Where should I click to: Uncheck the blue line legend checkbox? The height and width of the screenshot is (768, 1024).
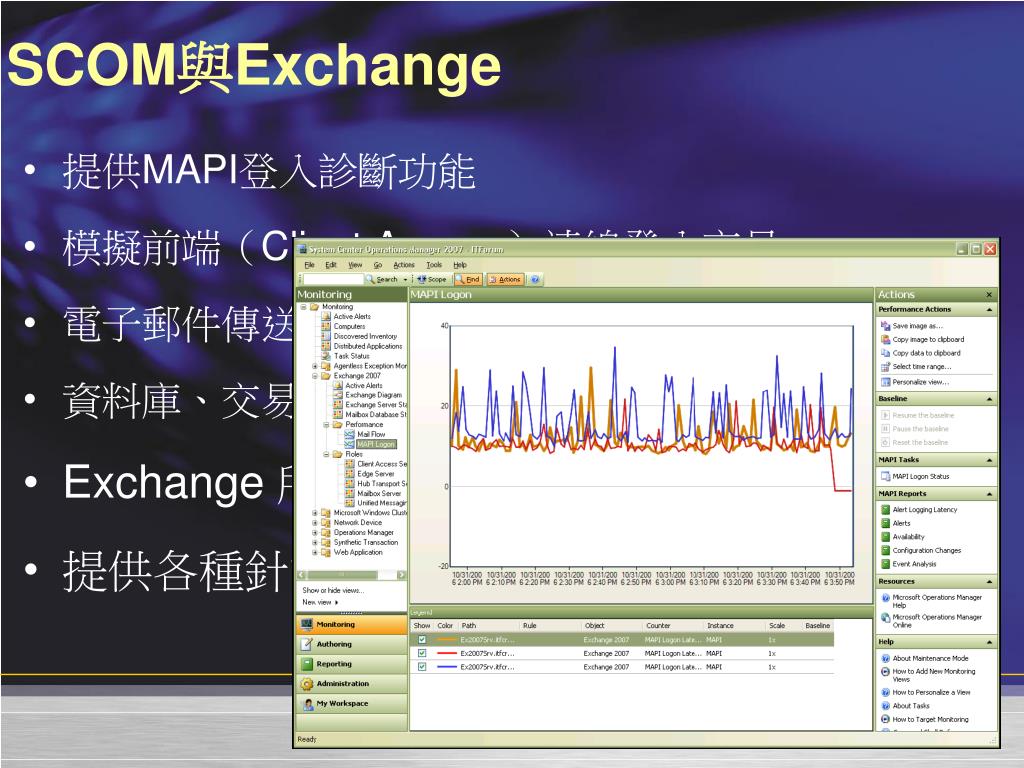click(x=422, y=667)
